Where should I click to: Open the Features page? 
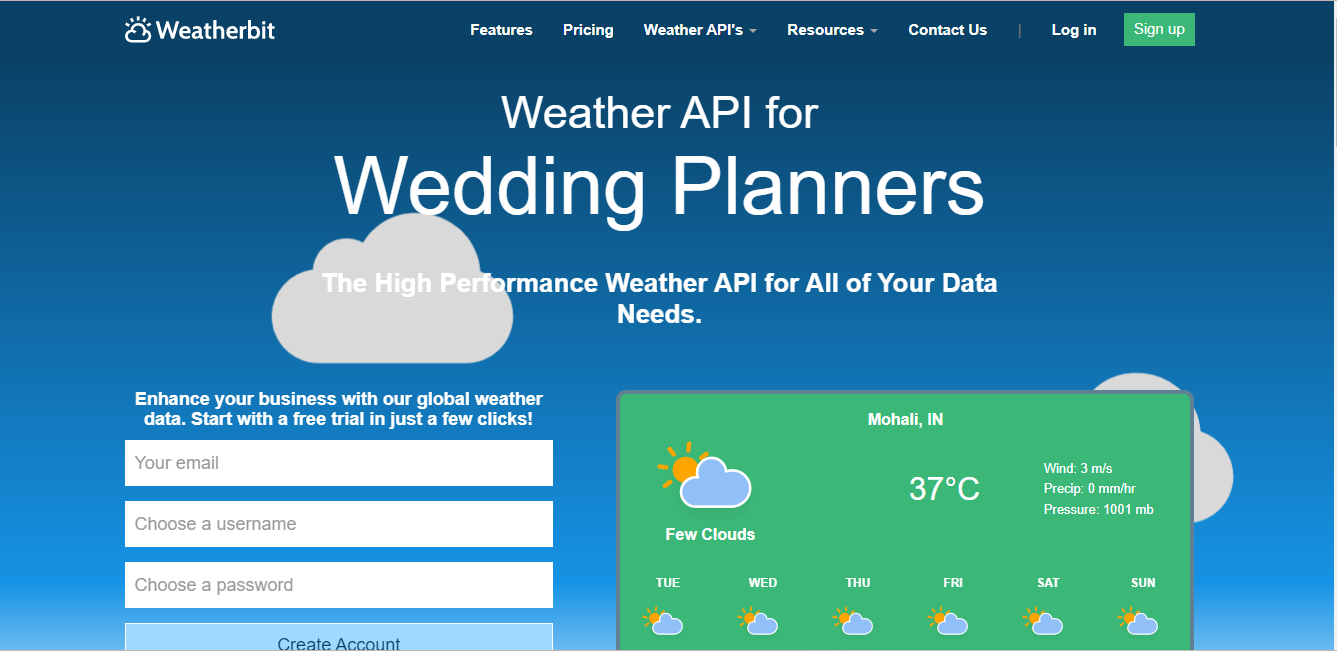(501, 30)
